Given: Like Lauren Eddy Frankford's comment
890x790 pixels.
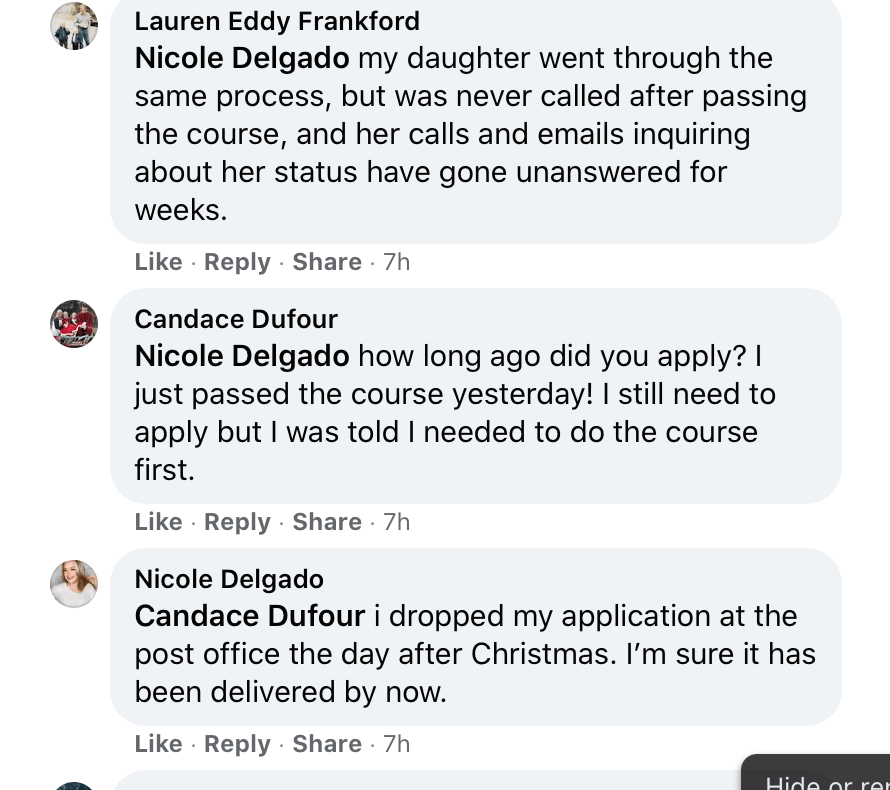Looking at the screenshot, I should [158, 262].
